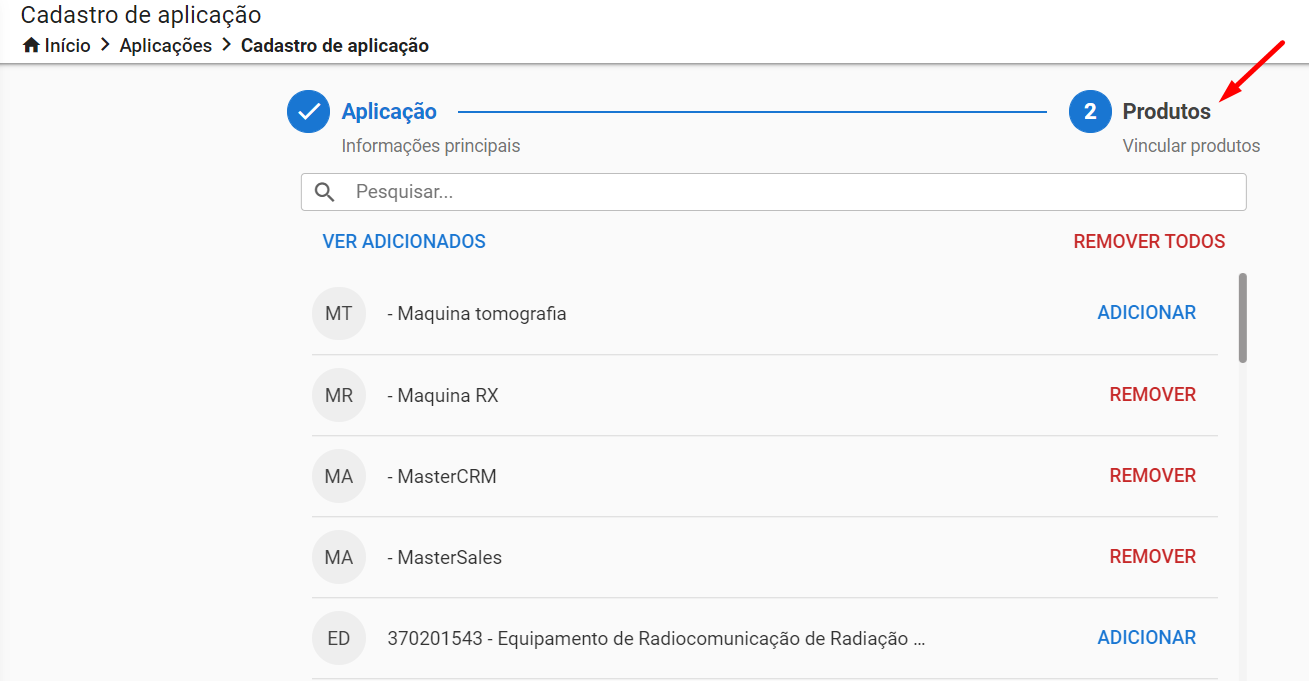Go to Aplicações in the breadcrumb

(166, 46)
